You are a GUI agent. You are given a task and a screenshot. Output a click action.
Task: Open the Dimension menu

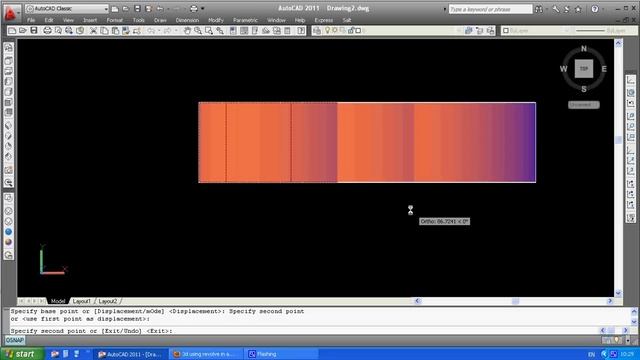point(187,20)
